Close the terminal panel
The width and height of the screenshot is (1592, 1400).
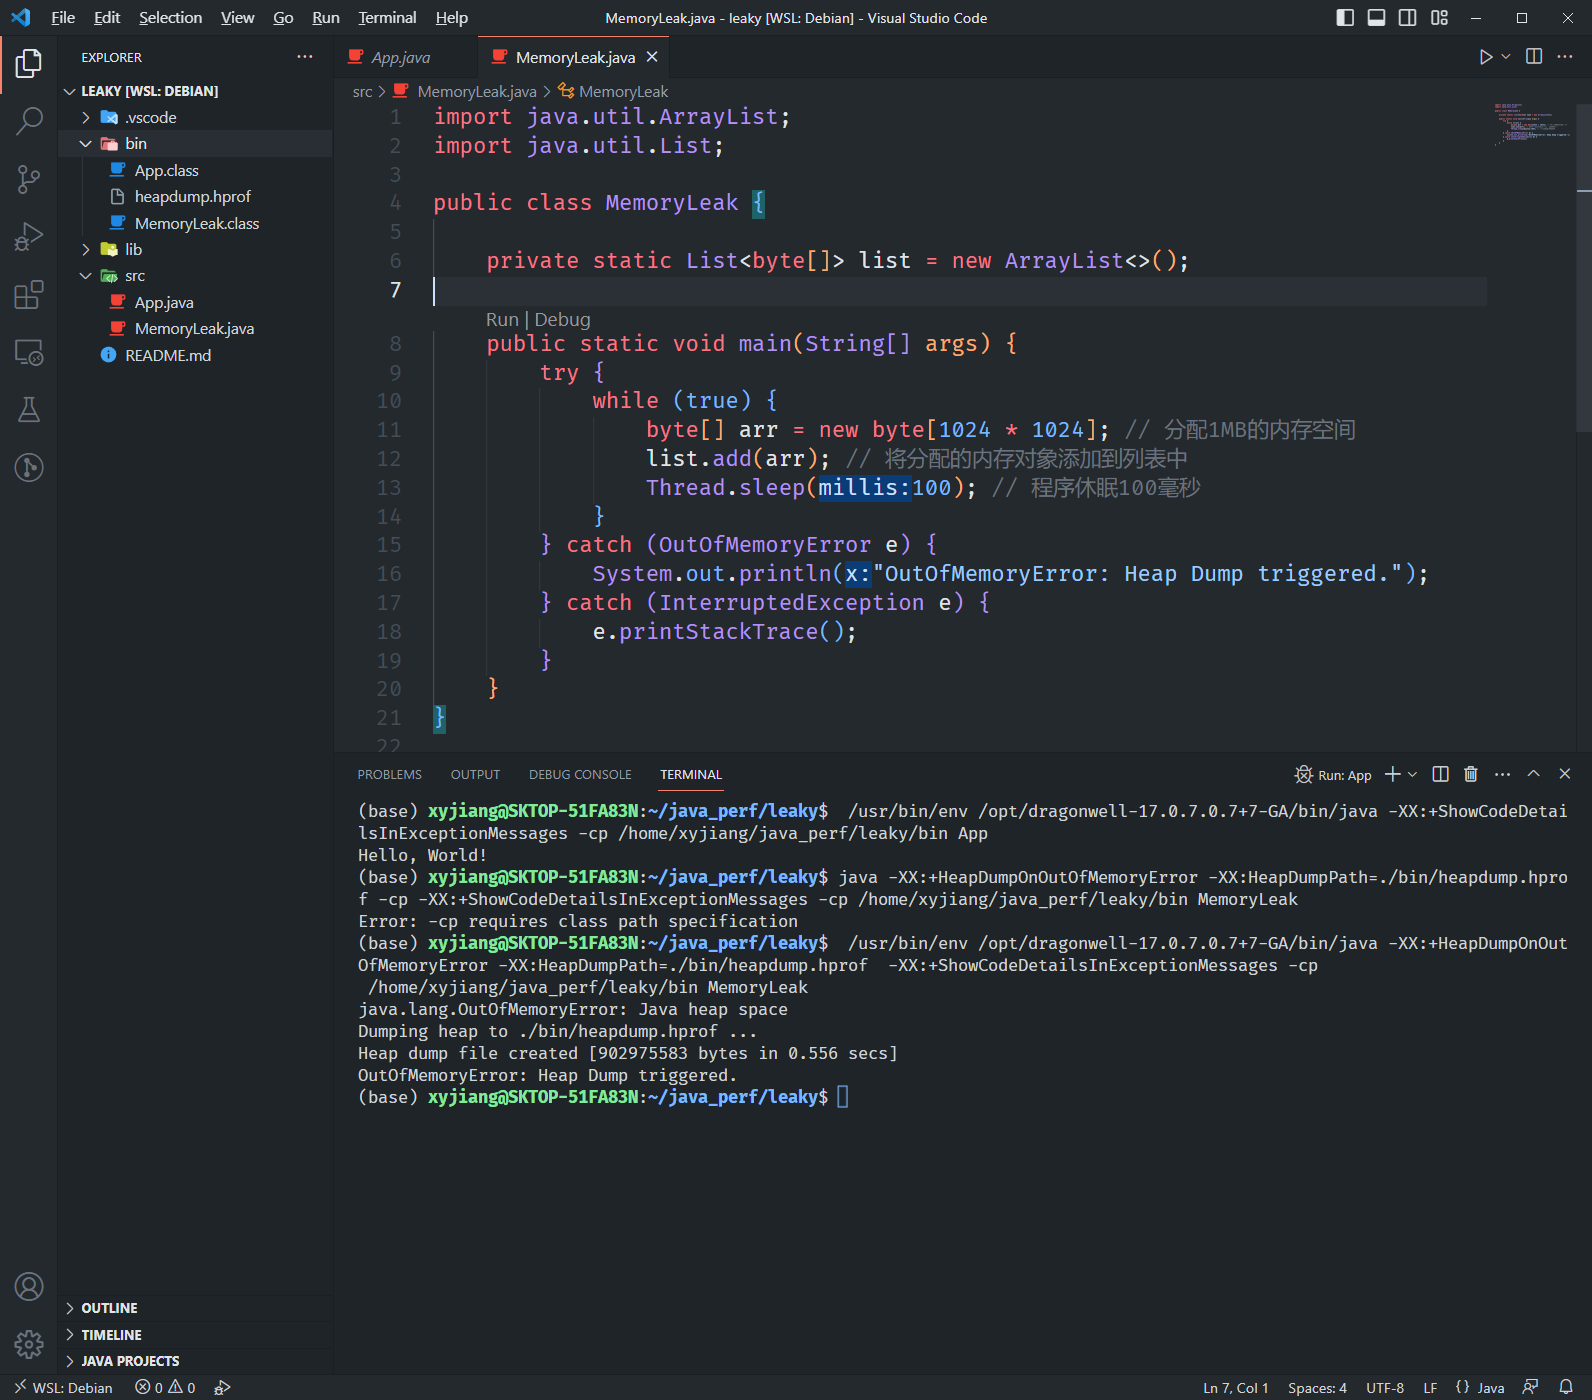pyautogui.click(x=1565, y=774)
